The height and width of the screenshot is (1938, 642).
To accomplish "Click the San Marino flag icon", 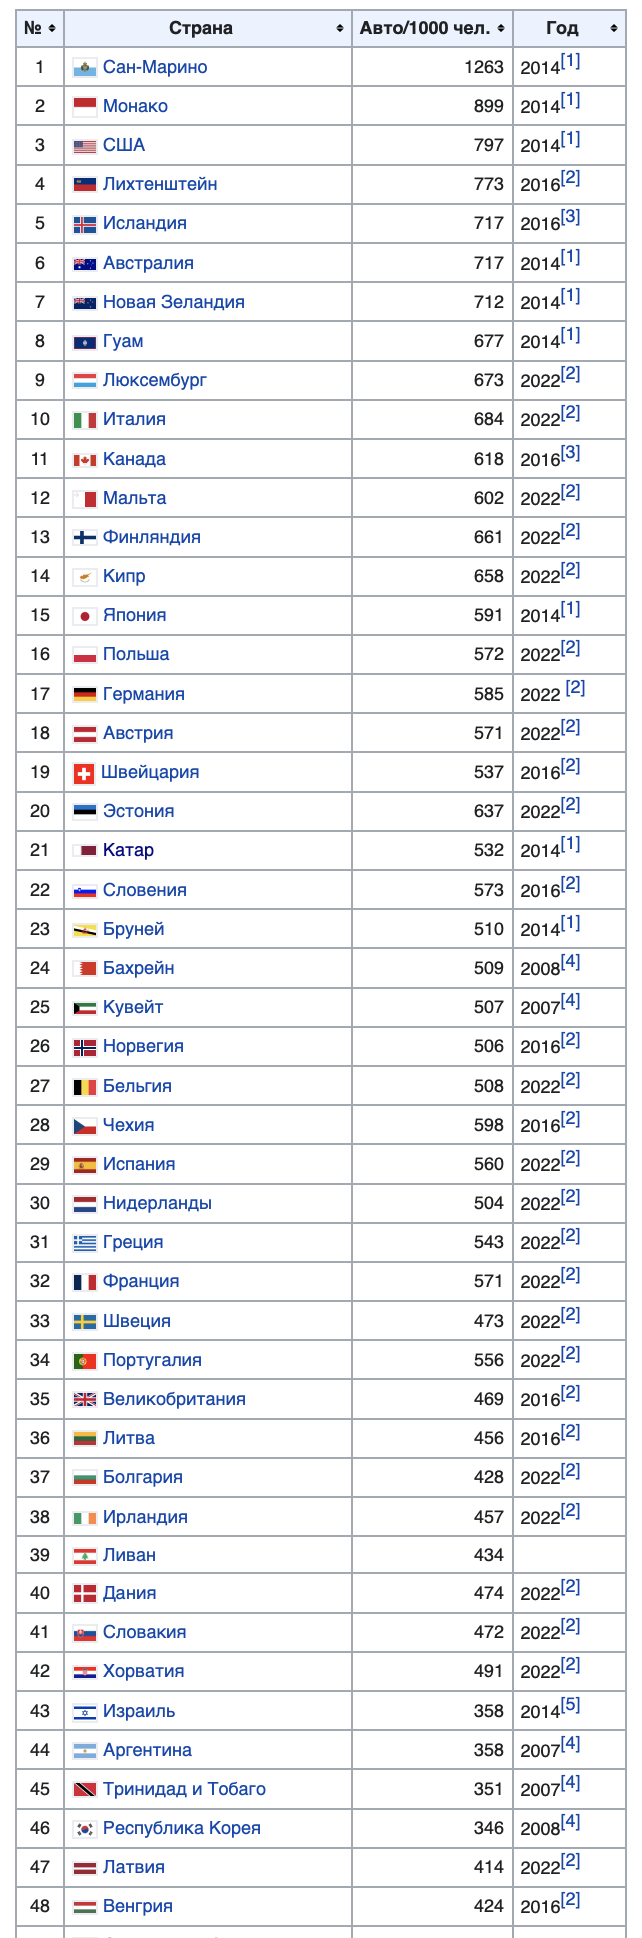I will pyautogui.click(x=85, y=68).
